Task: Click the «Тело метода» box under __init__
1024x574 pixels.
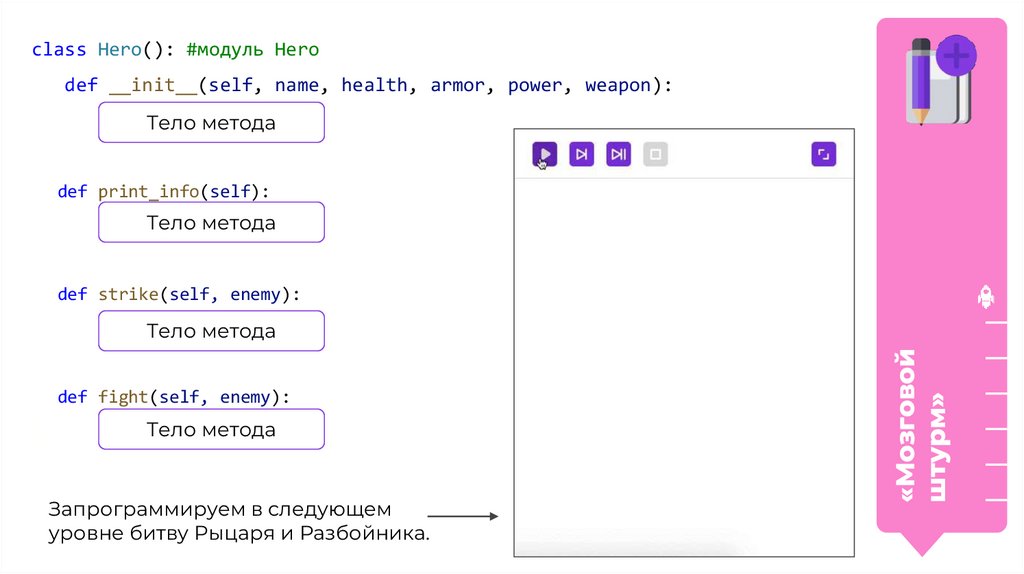Action: (x=211, y=122)
